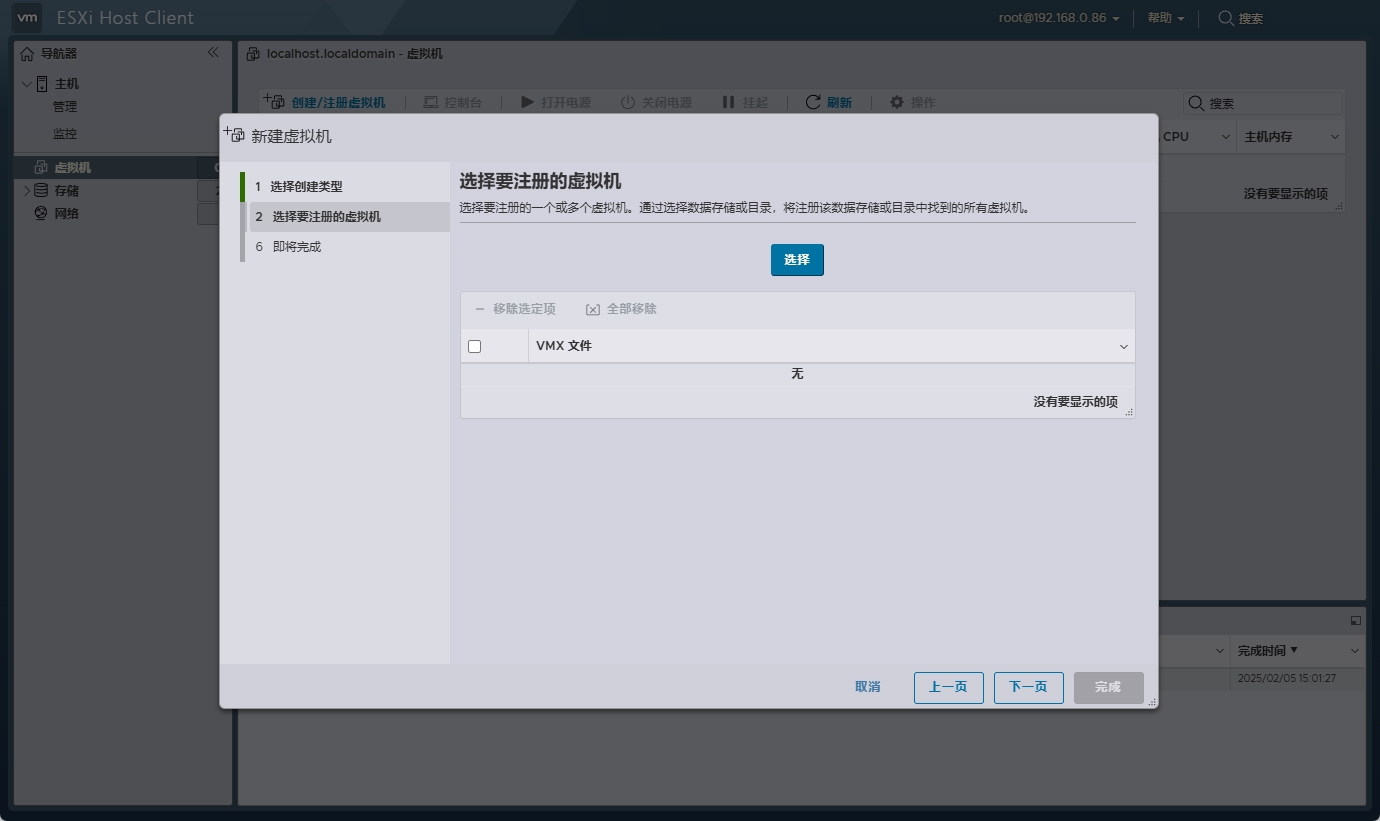Click the blue 选择 button

tap(797, 260)
